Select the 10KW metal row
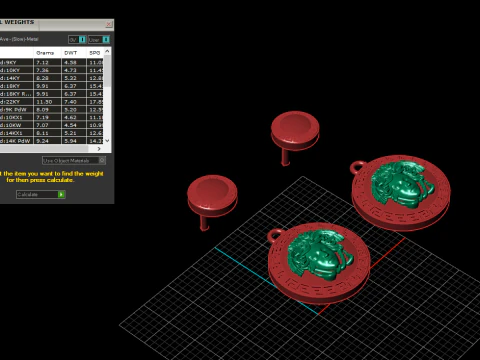Screen dimensions: 480x360 (x=52, y=125)
